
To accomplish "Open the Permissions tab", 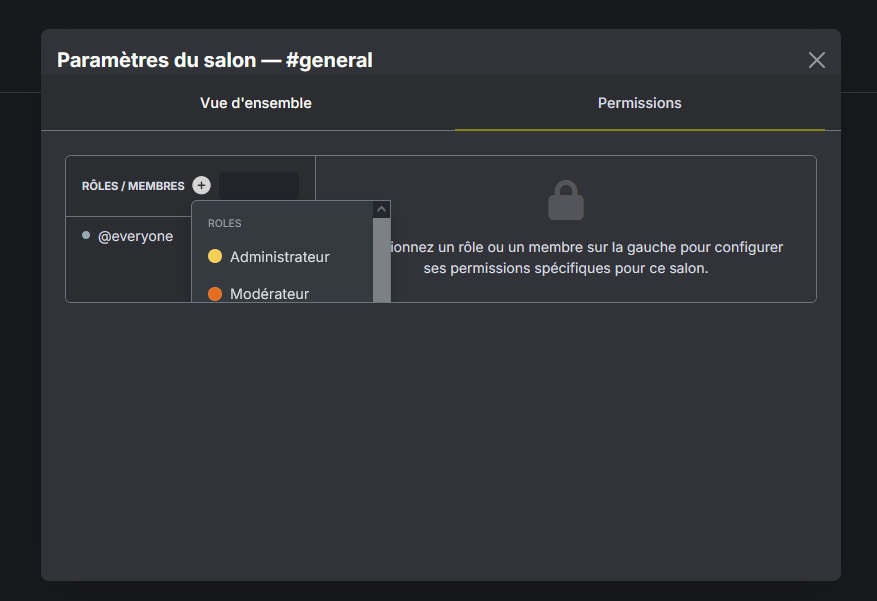I will (x=639, y=103).
